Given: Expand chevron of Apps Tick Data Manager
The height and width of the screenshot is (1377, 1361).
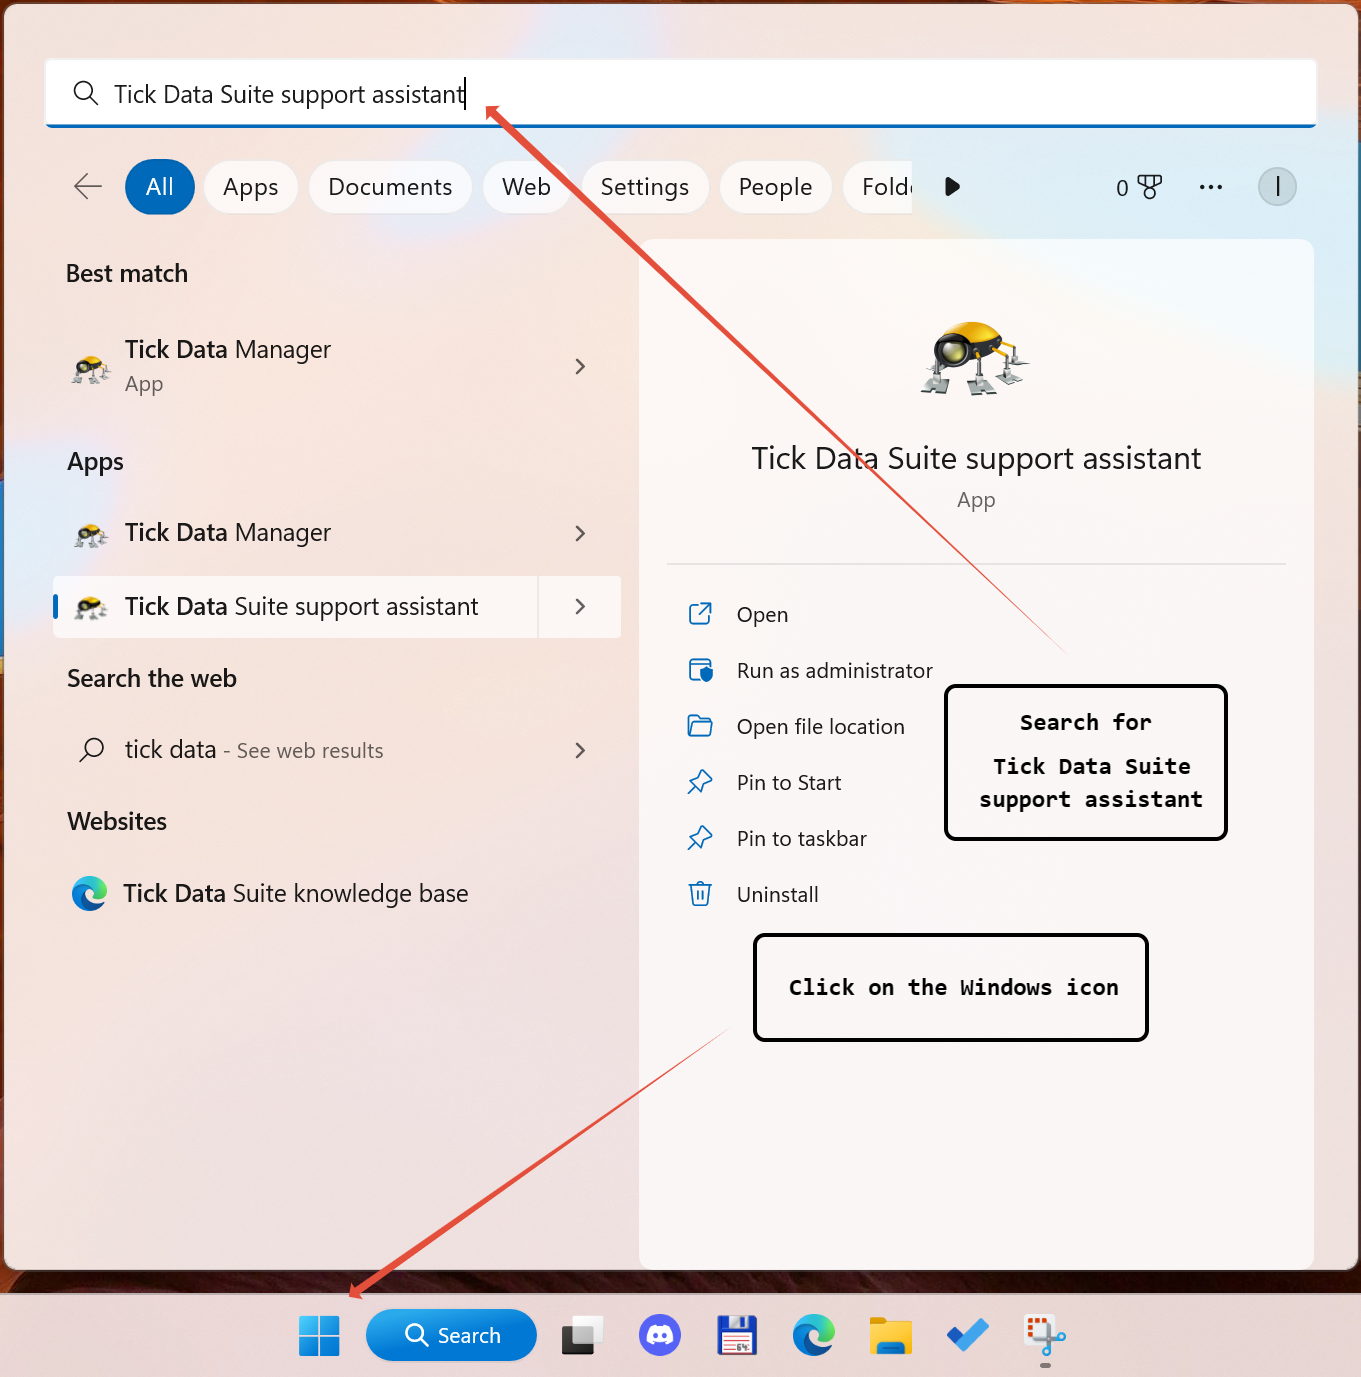Looking at the screenshot, I should pos(580,533).
